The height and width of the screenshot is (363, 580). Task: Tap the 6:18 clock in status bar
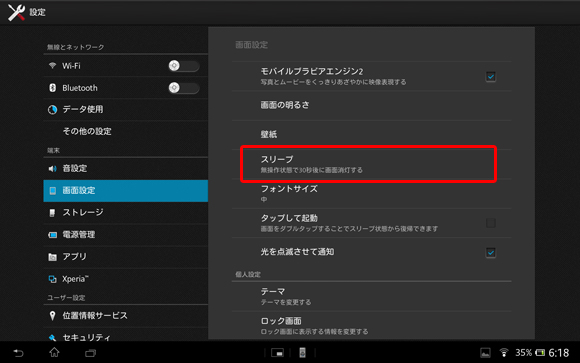(x=559, y=353)
